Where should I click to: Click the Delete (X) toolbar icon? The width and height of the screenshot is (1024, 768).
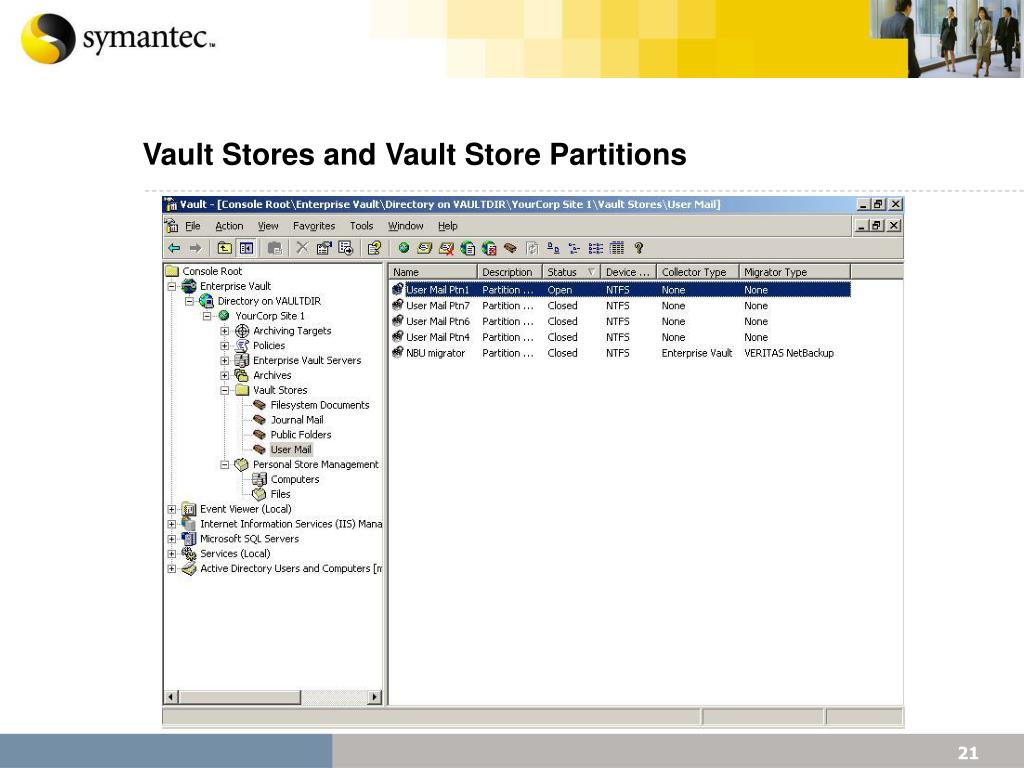click(x=302, y=248)
